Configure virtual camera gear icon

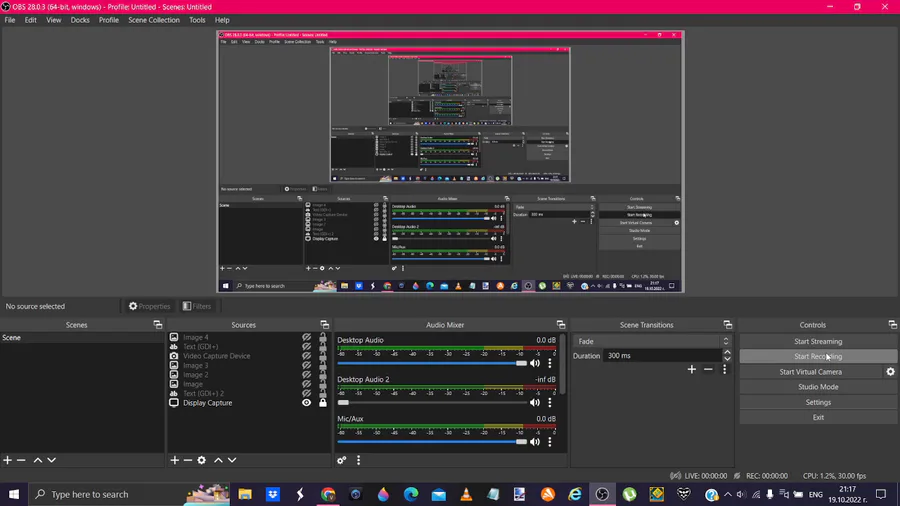point(890,372)
